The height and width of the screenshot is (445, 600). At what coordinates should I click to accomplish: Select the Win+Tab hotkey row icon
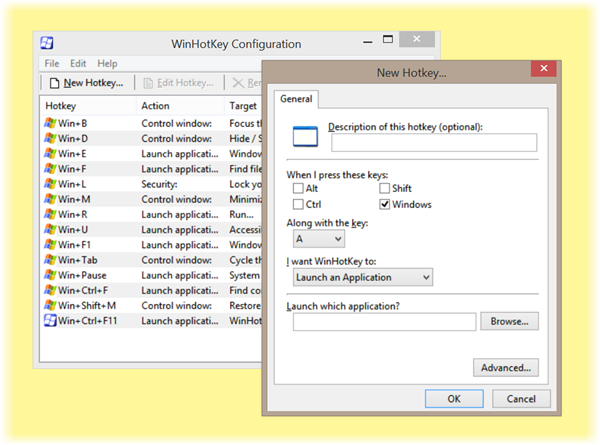[x=51, y=260]
